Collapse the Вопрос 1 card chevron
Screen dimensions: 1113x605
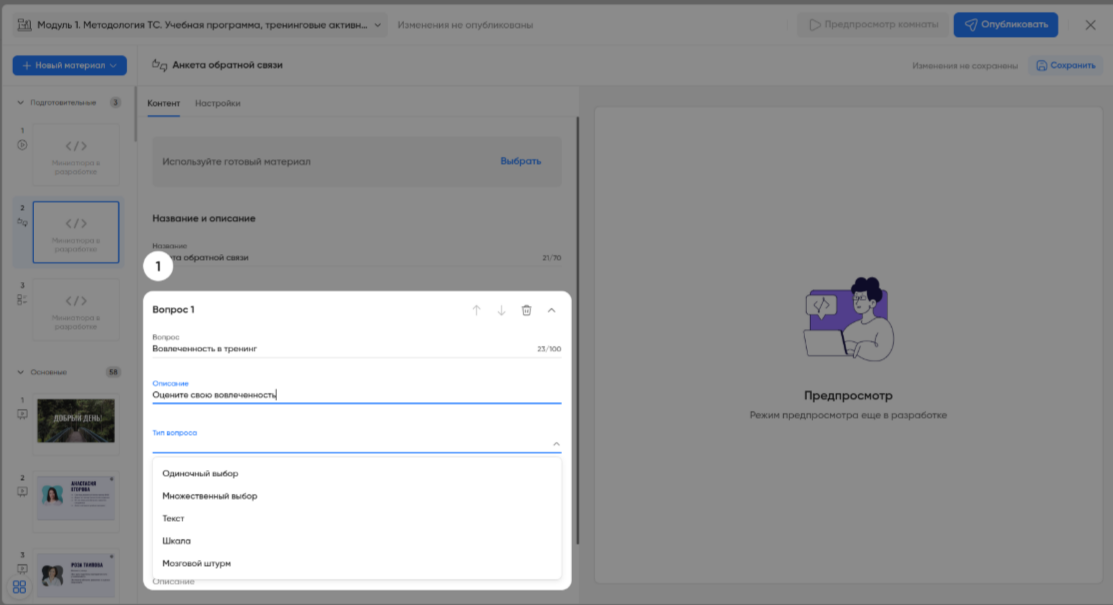(552, 310)
